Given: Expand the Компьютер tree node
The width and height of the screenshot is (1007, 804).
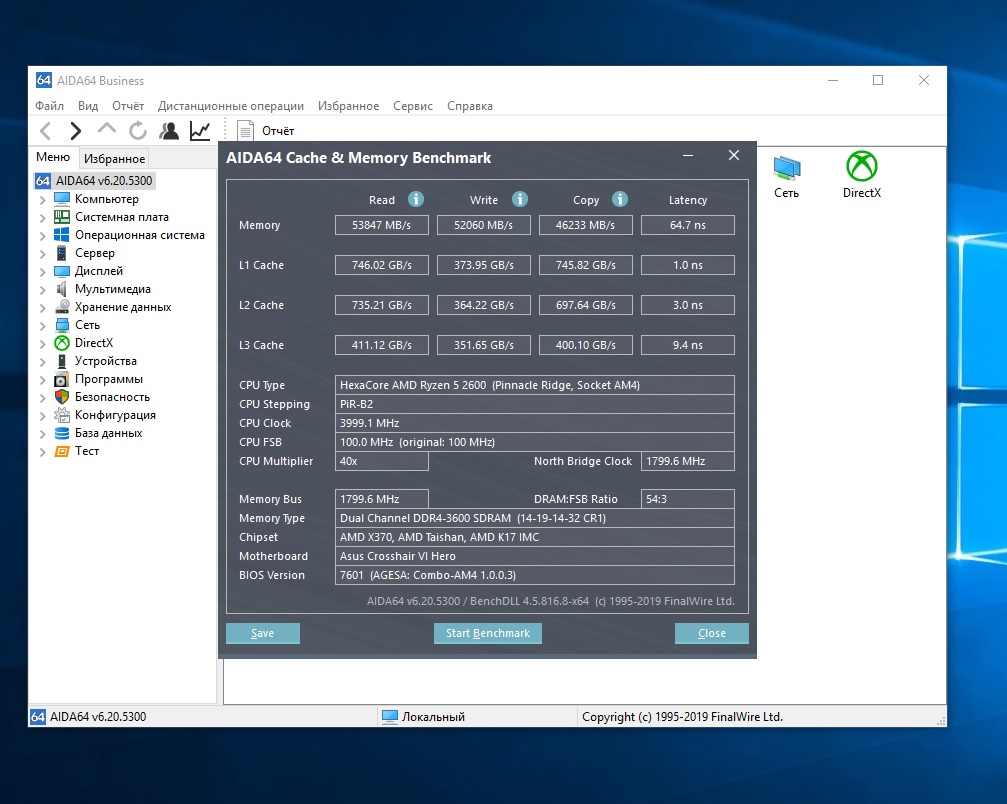Looking at the screenshot, I should pyautogui.click(x=42, y=200).
